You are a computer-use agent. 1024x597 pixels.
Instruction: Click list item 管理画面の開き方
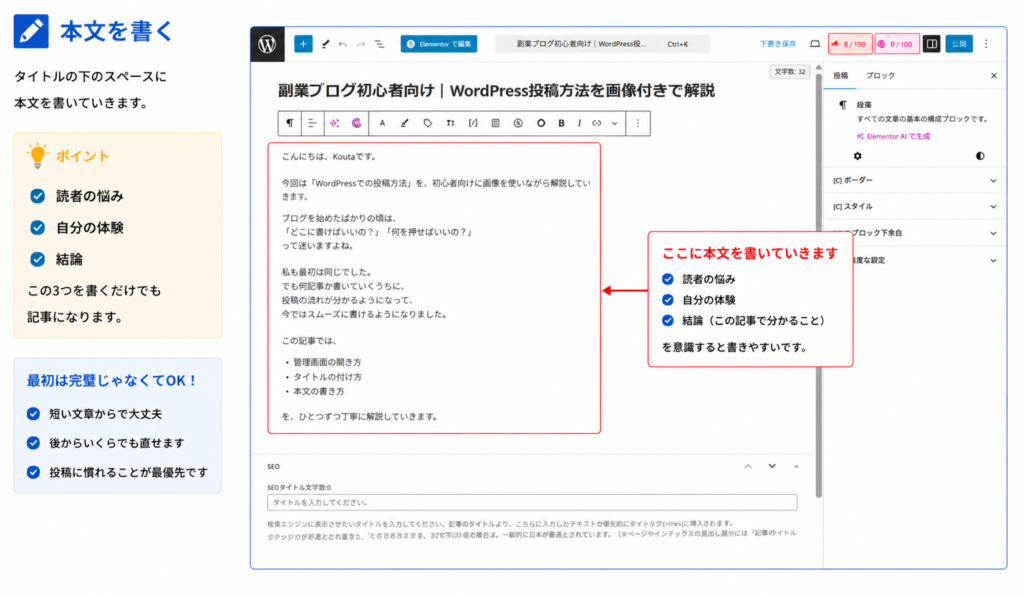click(327, 362)
